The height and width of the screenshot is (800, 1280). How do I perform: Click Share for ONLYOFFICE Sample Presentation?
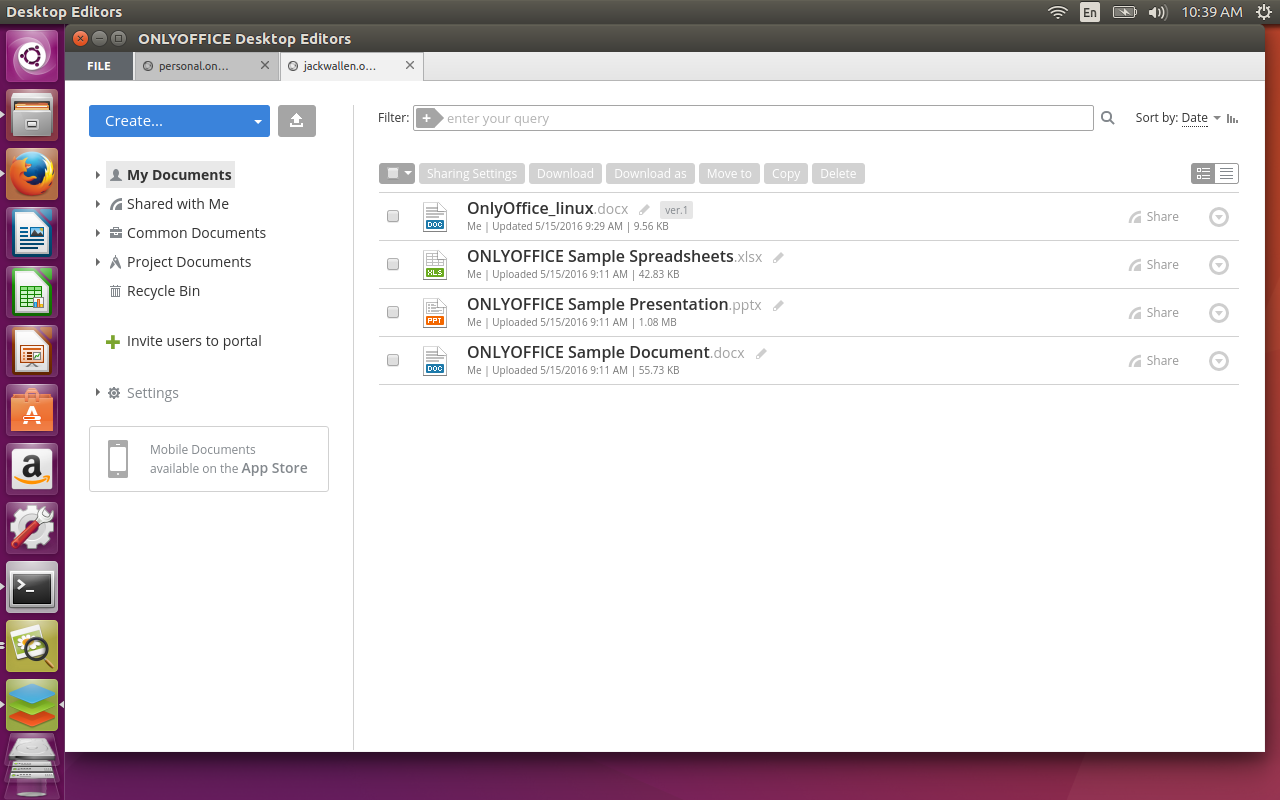click(x=1154, y=312)
